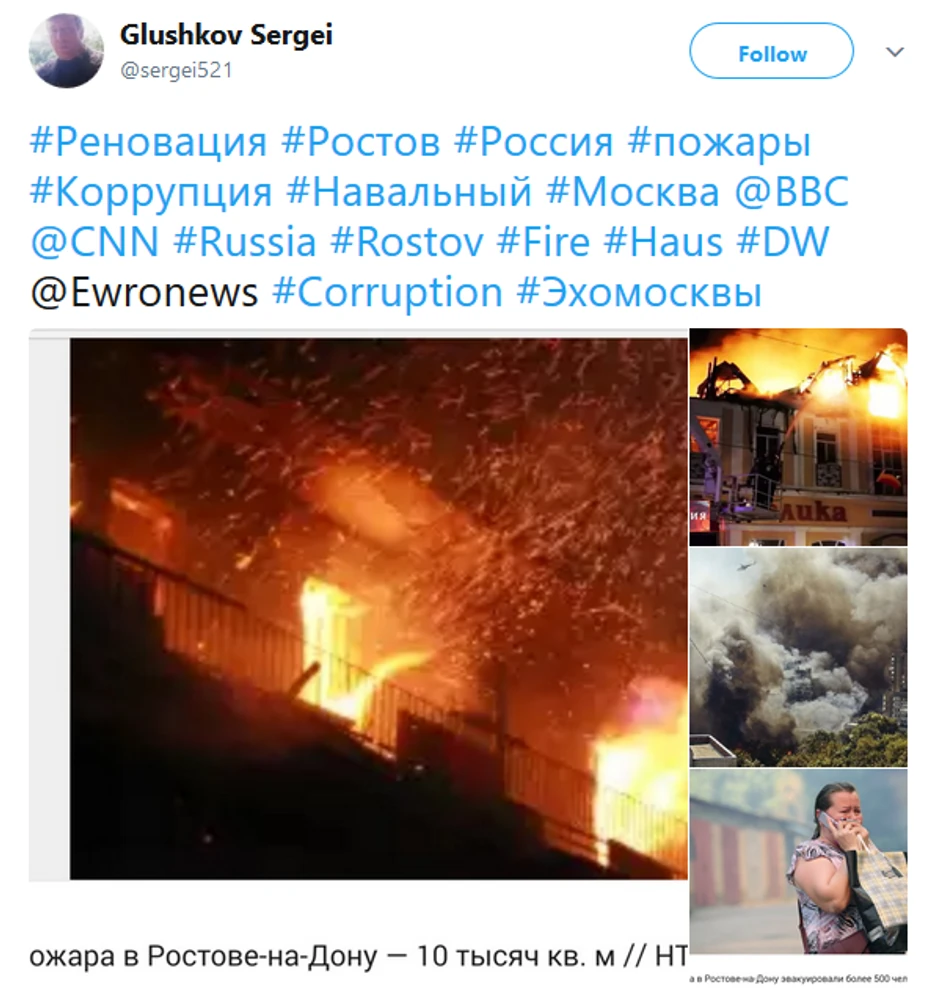Open the woman on phone photo
The image size is (940, 1002).
click(x=798, y=861)
